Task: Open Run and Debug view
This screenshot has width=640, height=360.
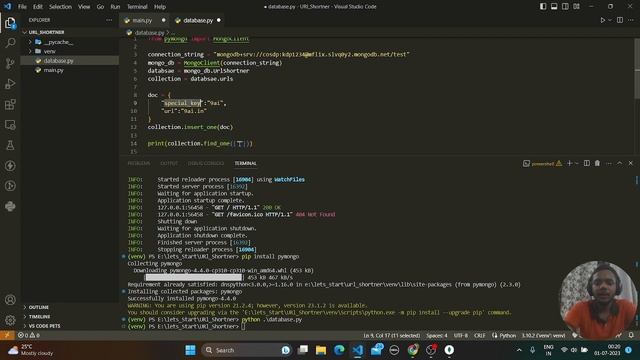Action: coord(10,84)
